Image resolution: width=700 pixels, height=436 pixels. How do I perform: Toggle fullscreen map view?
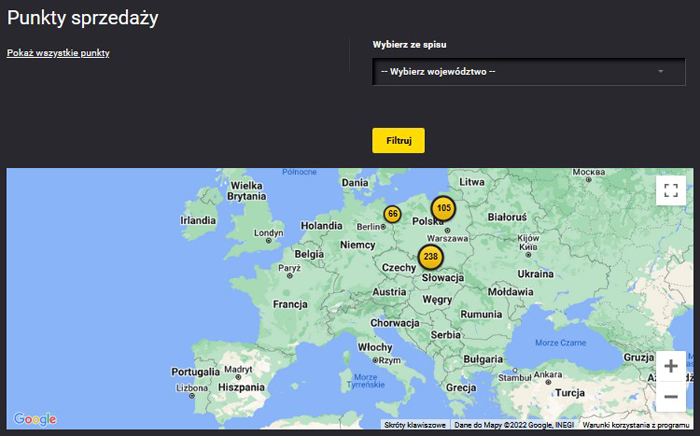click(x=670, y=190)
